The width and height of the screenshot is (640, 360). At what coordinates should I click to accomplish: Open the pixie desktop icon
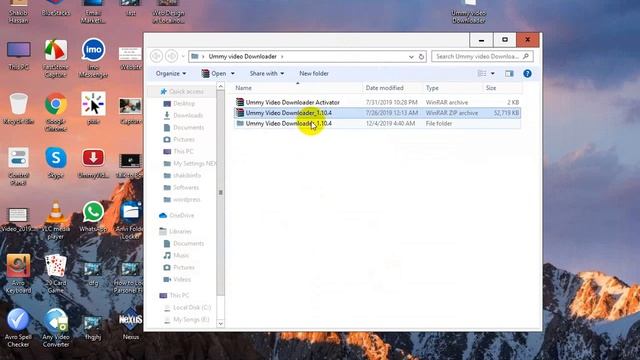coord(93,109)
